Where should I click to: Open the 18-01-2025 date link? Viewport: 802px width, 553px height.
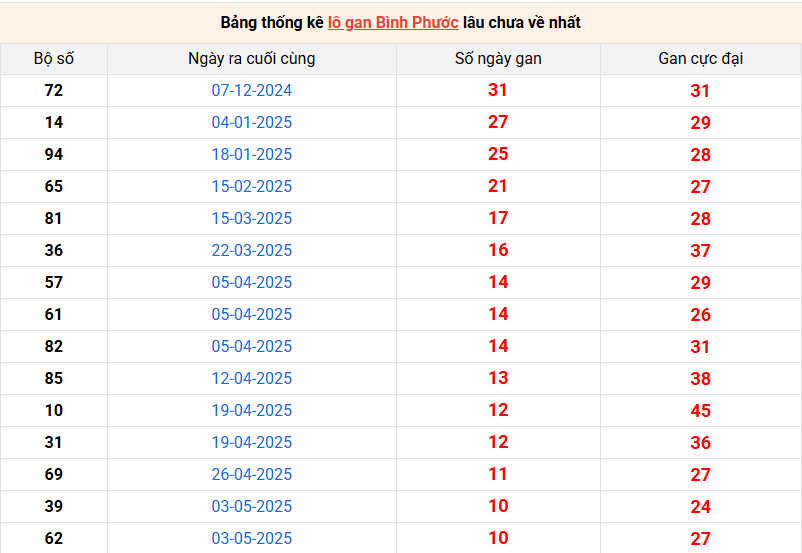tap(252, 154)
